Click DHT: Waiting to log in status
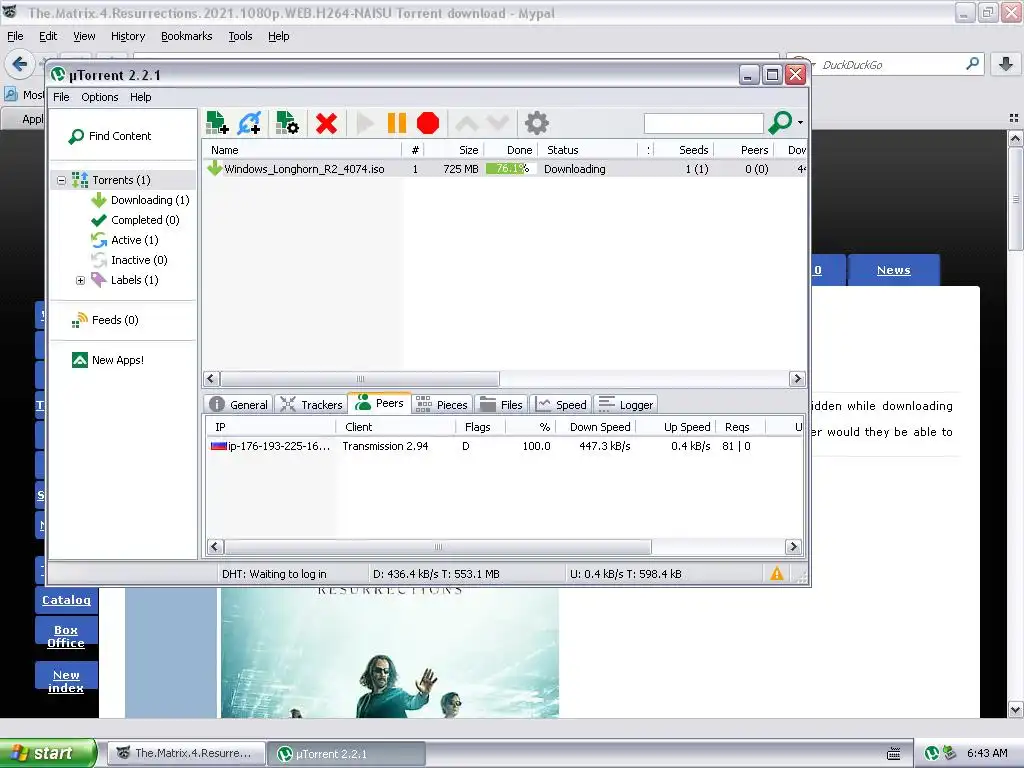 [274, 574]
